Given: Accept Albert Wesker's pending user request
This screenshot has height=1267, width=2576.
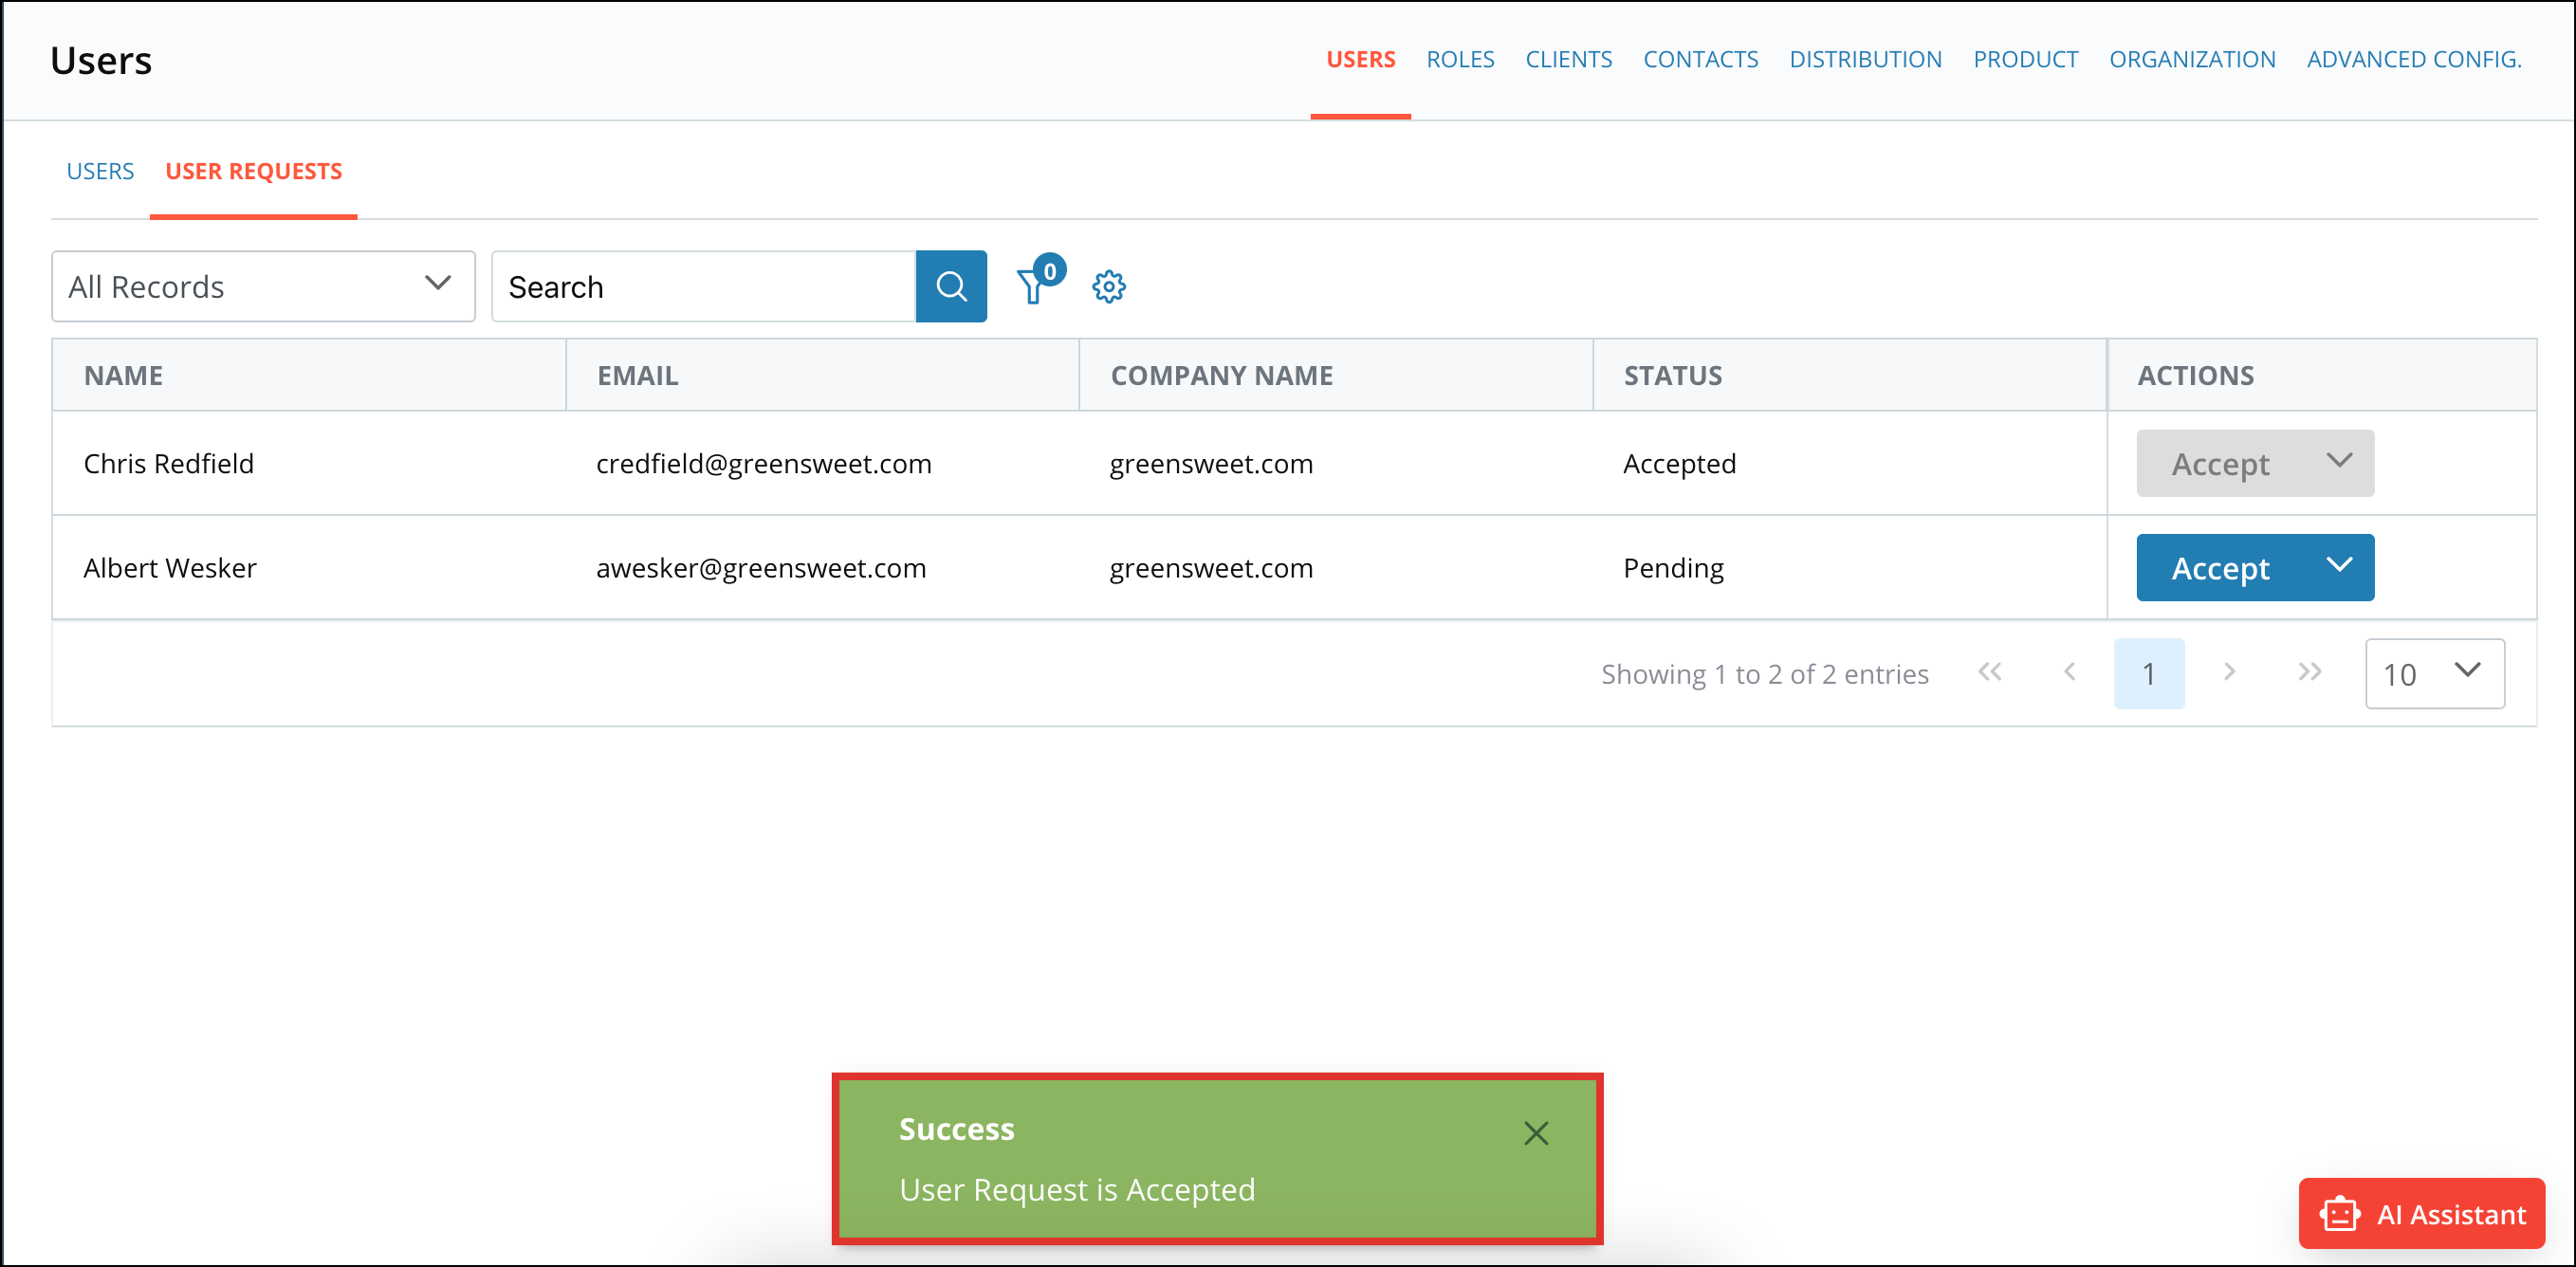Looking at the screenshot, I should [2219, 567].
